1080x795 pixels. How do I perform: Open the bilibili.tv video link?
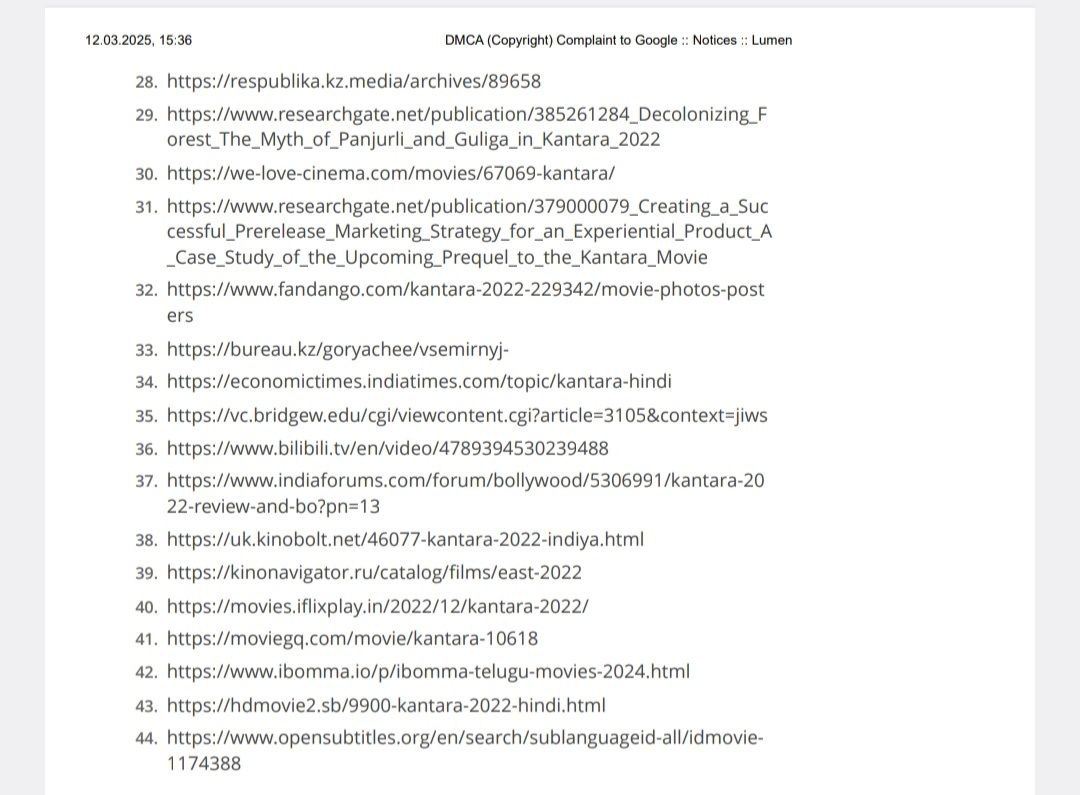tap(388, 448)
